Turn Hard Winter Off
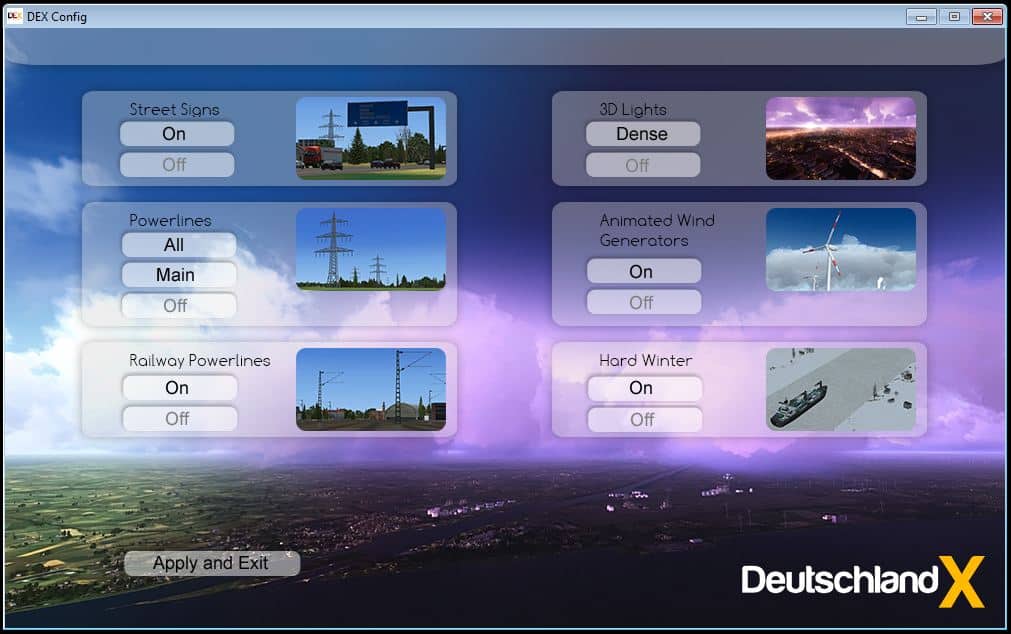 click(x=643, y=419)
